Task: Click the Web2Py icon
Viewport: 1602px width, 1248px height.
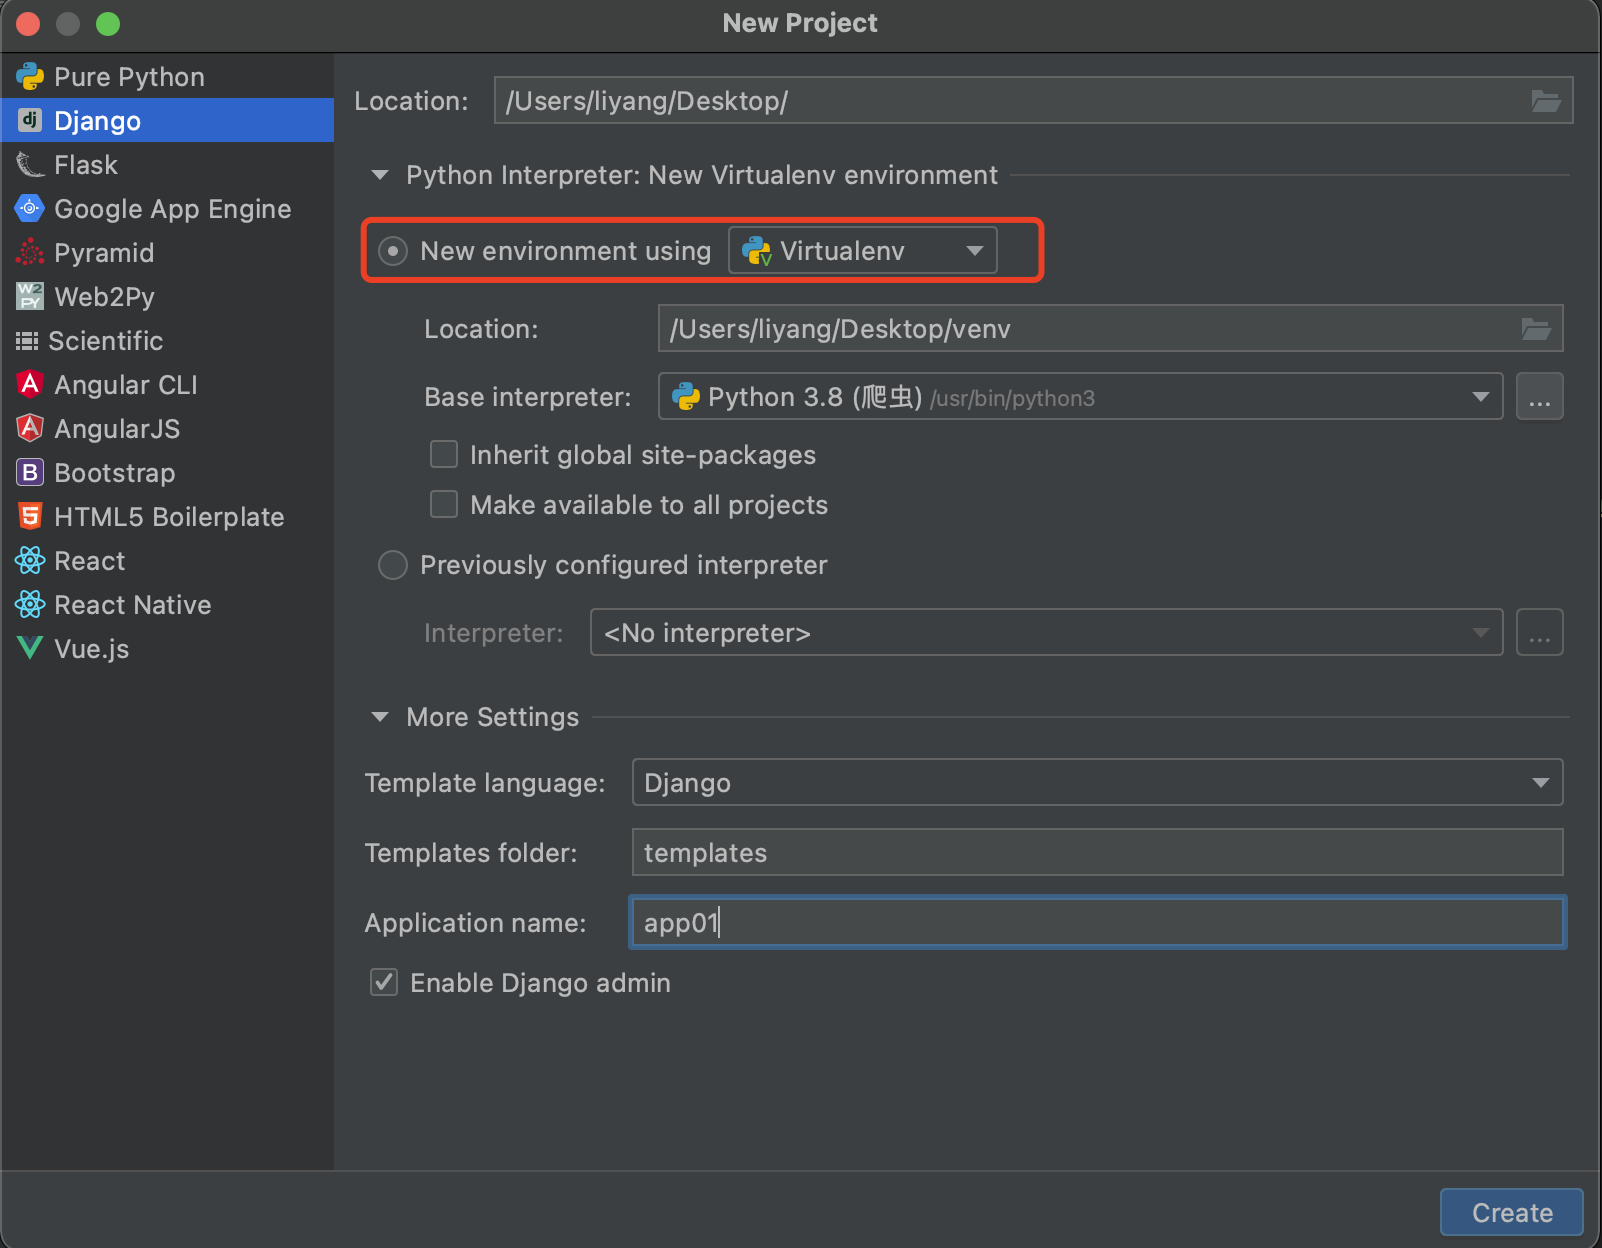Action: click(30, 296)
